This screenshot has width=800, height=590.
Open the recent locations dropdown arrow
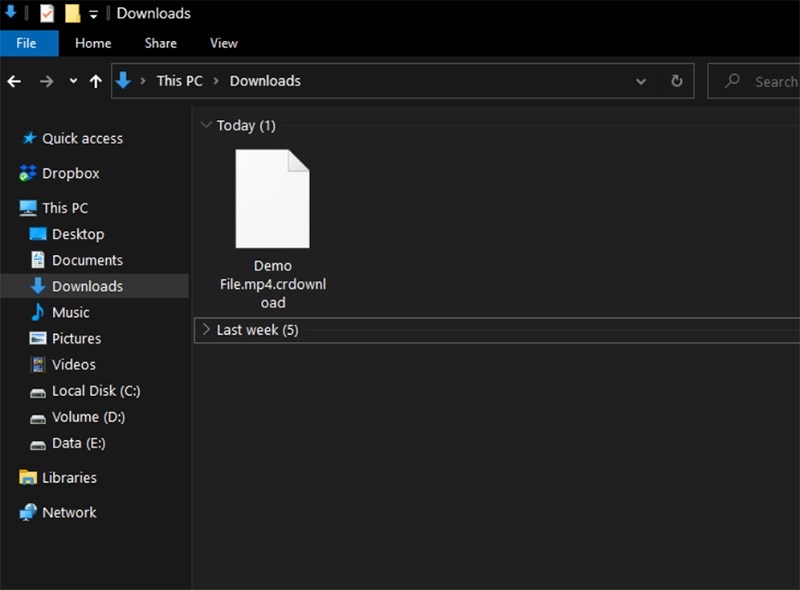pyautogui.click(x=73, y=81)
